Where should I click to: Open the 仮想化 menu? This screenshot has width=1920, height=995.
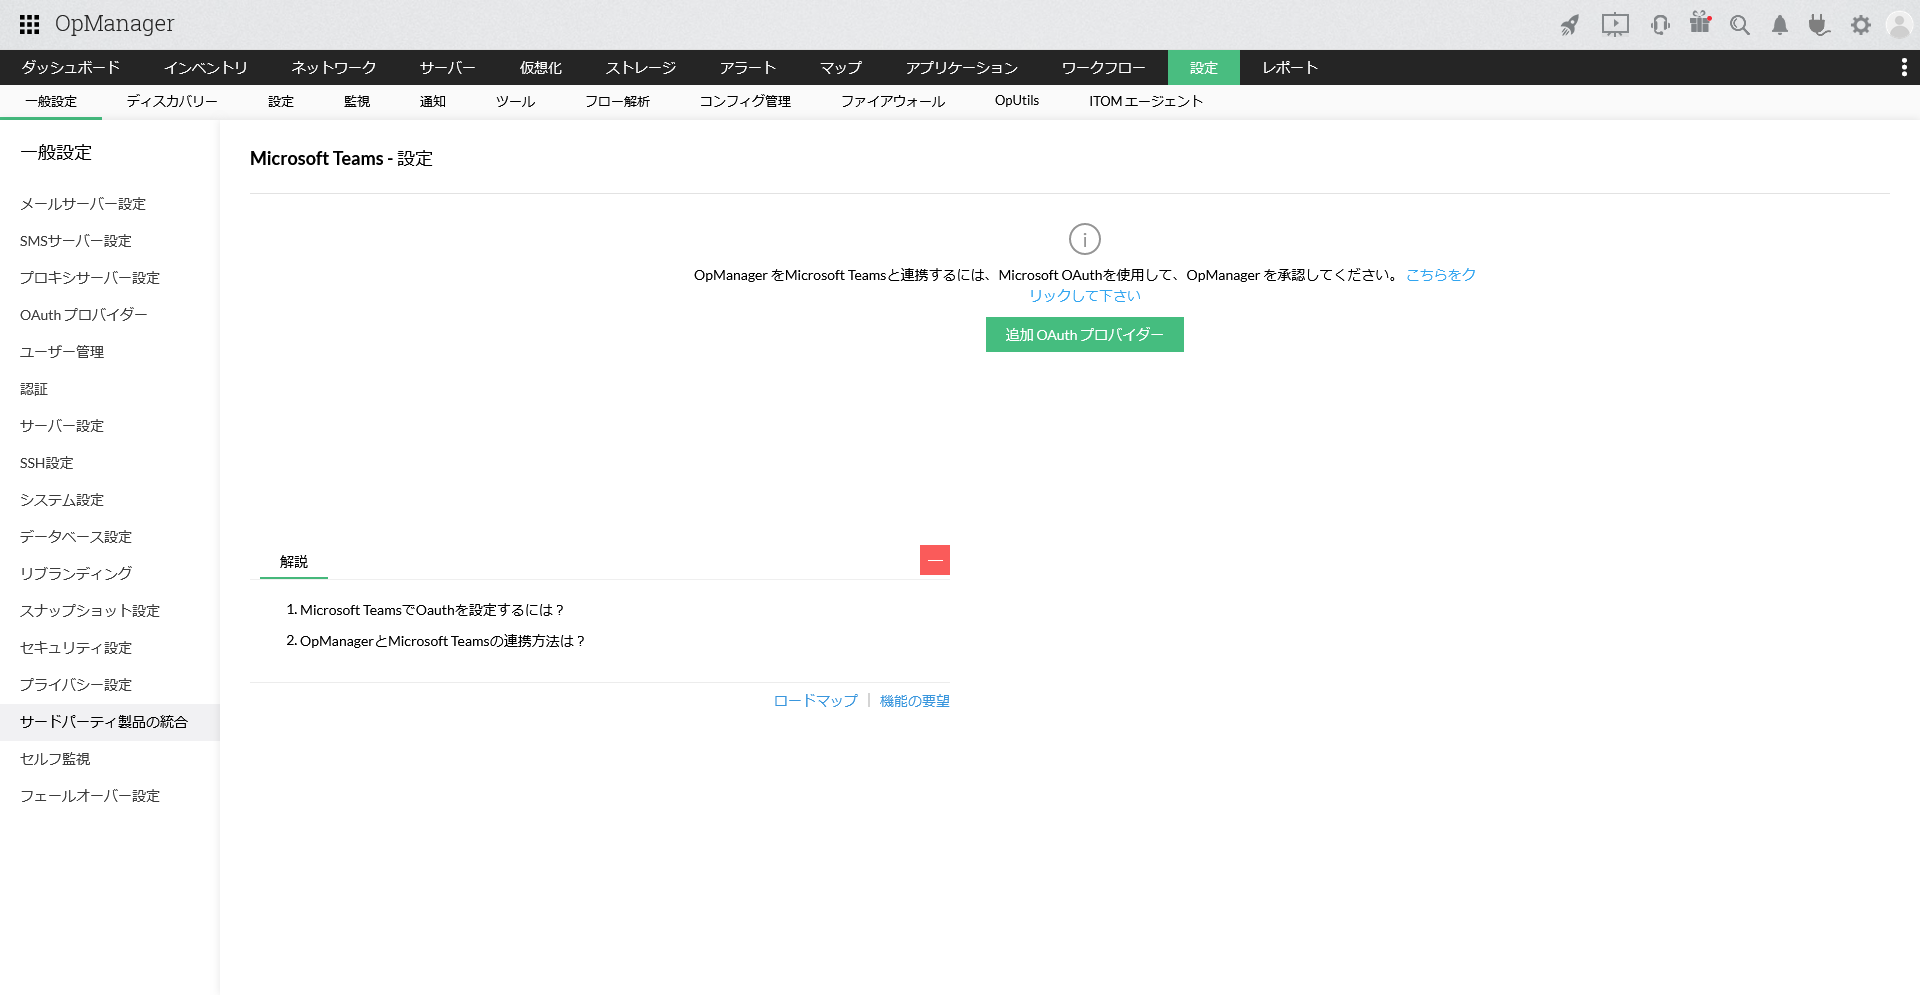pos(541,67)
